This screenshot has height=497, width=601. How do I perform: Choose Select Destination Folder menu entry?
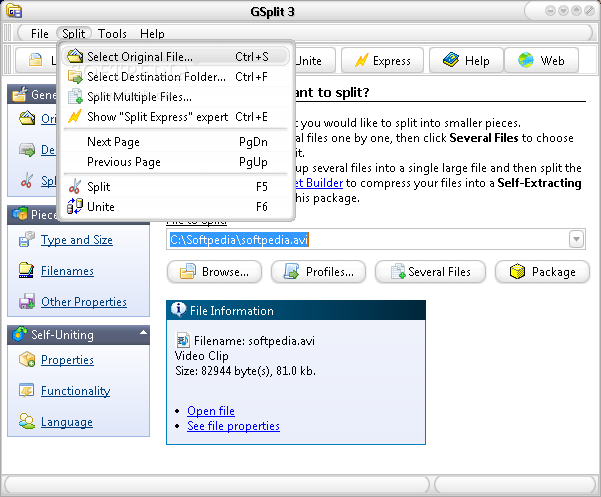tap(176, 77)
